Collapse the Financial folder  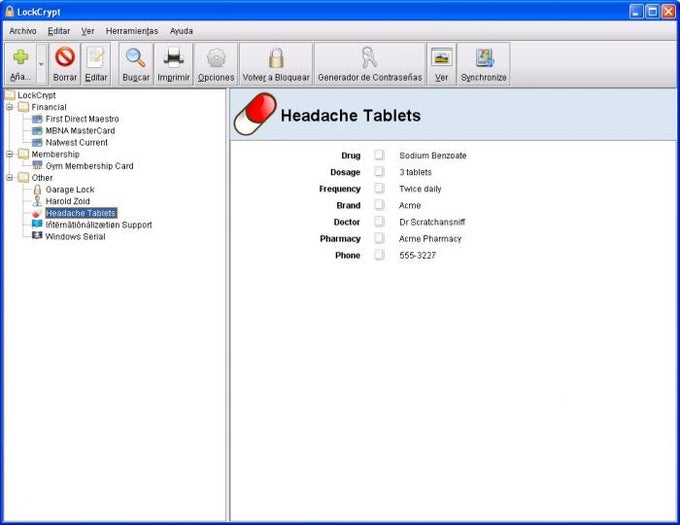[x=10, y=107]
